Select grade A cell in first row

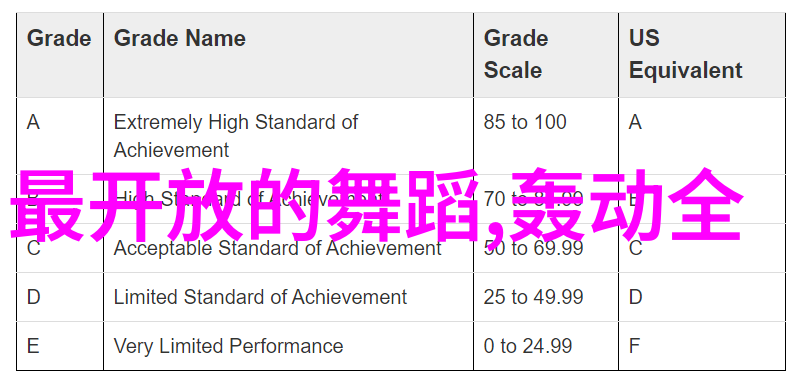point(59,136)
